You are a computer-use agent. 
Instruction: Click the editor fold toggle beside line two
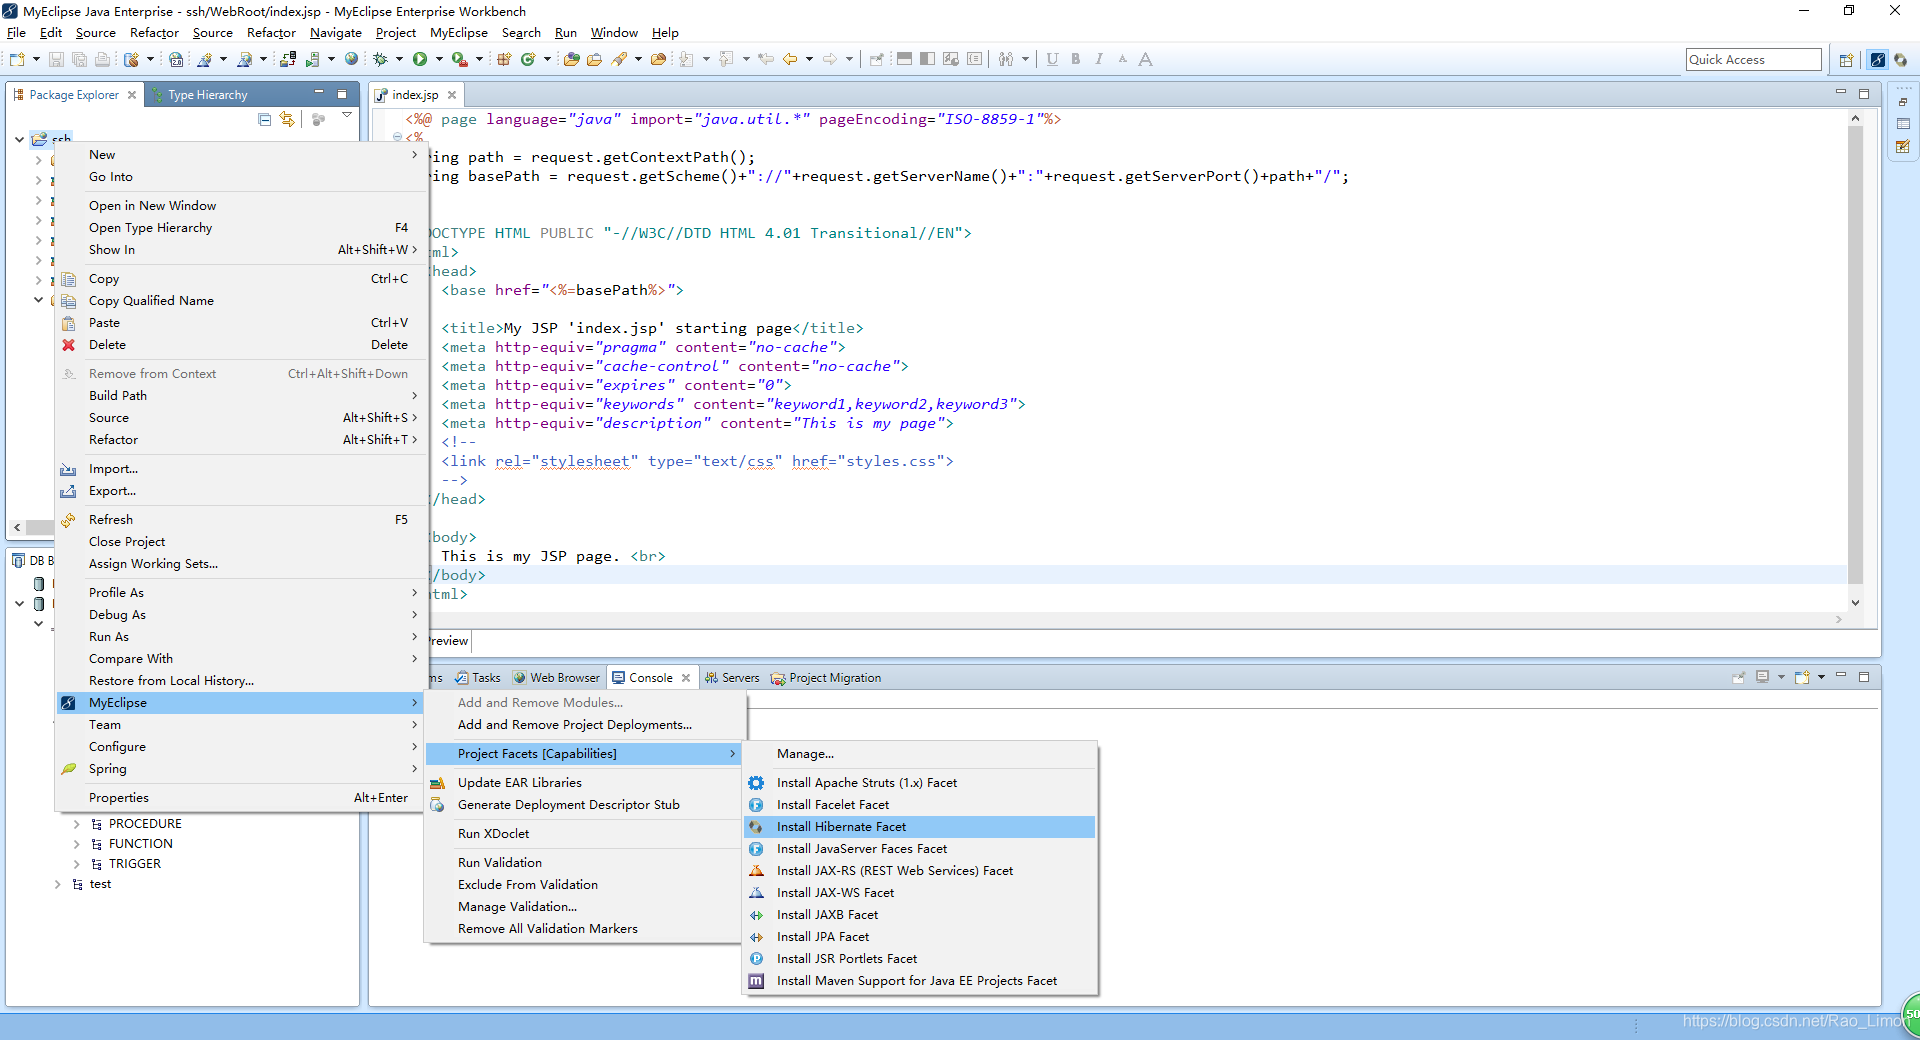pos(398,137)
